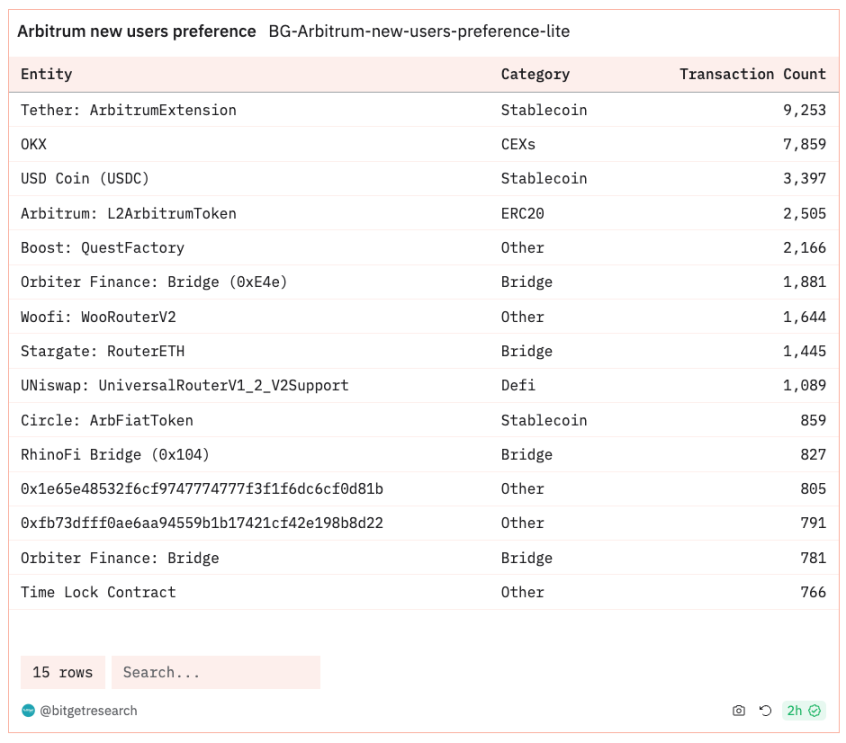Sort by Transaction Count header
Viewport: 846px width, 743px height.
[752, 74]
